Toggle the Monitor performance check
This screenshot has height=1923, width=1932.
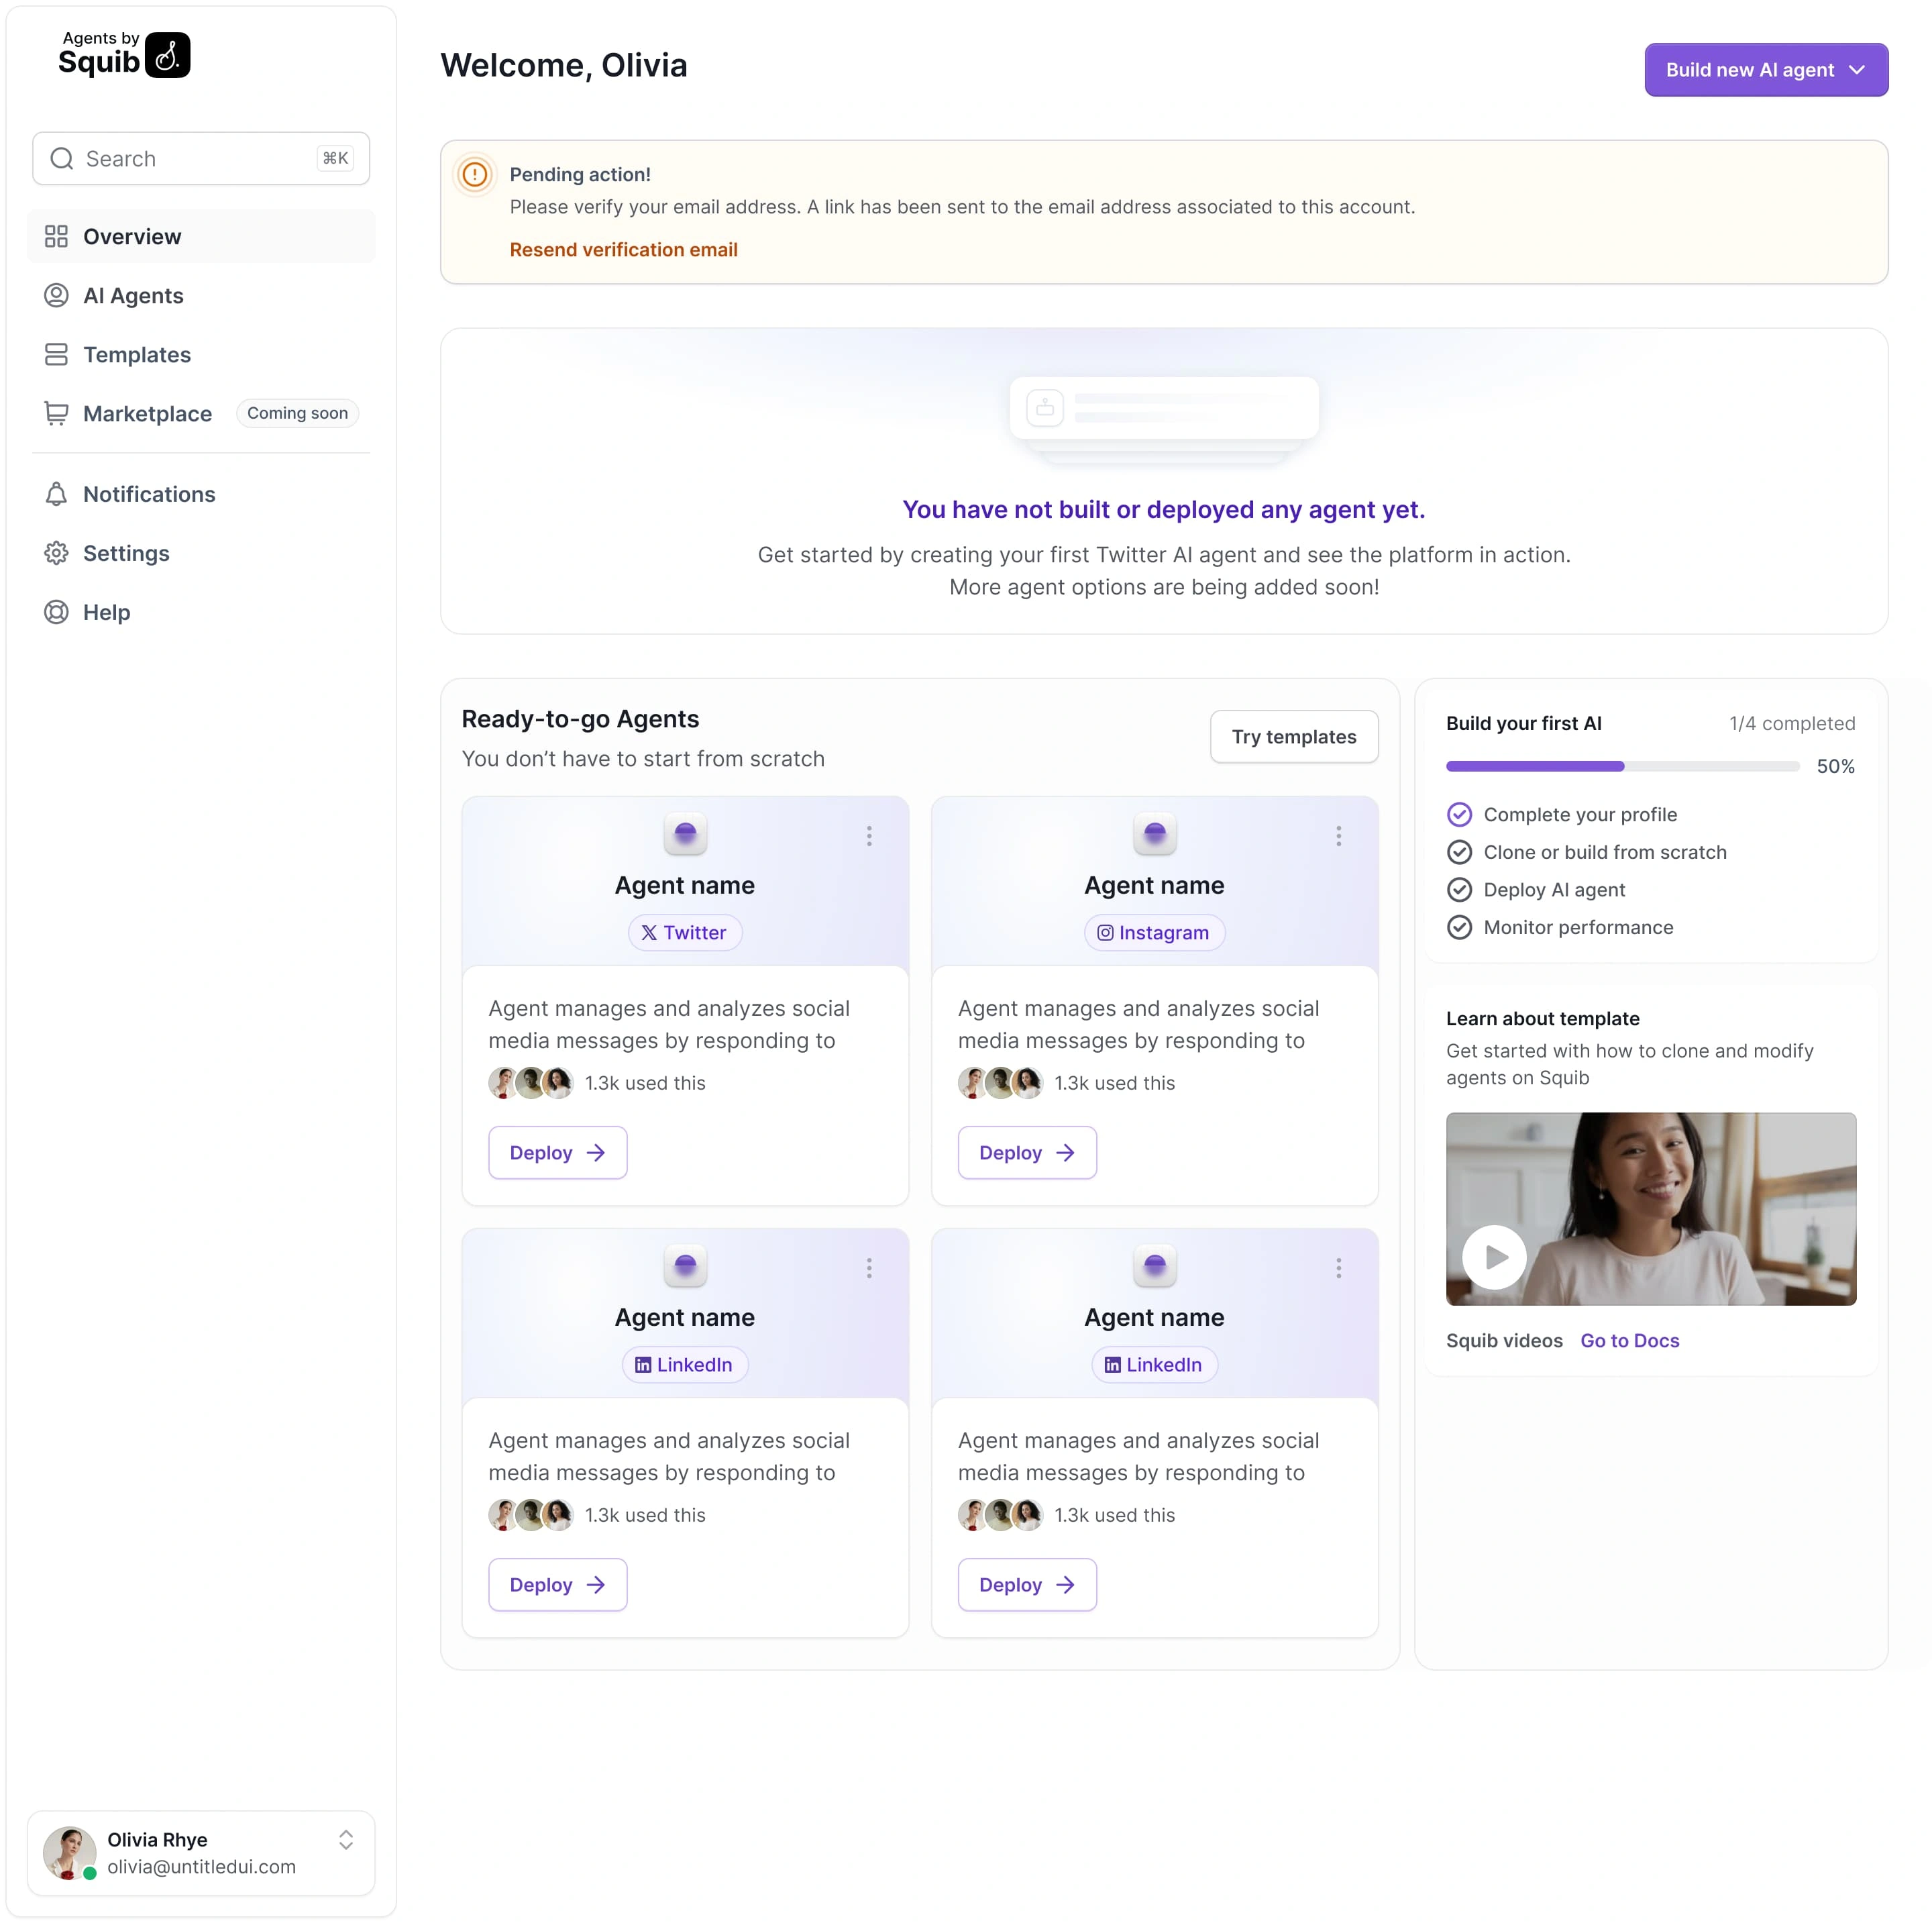point(1459,927)
